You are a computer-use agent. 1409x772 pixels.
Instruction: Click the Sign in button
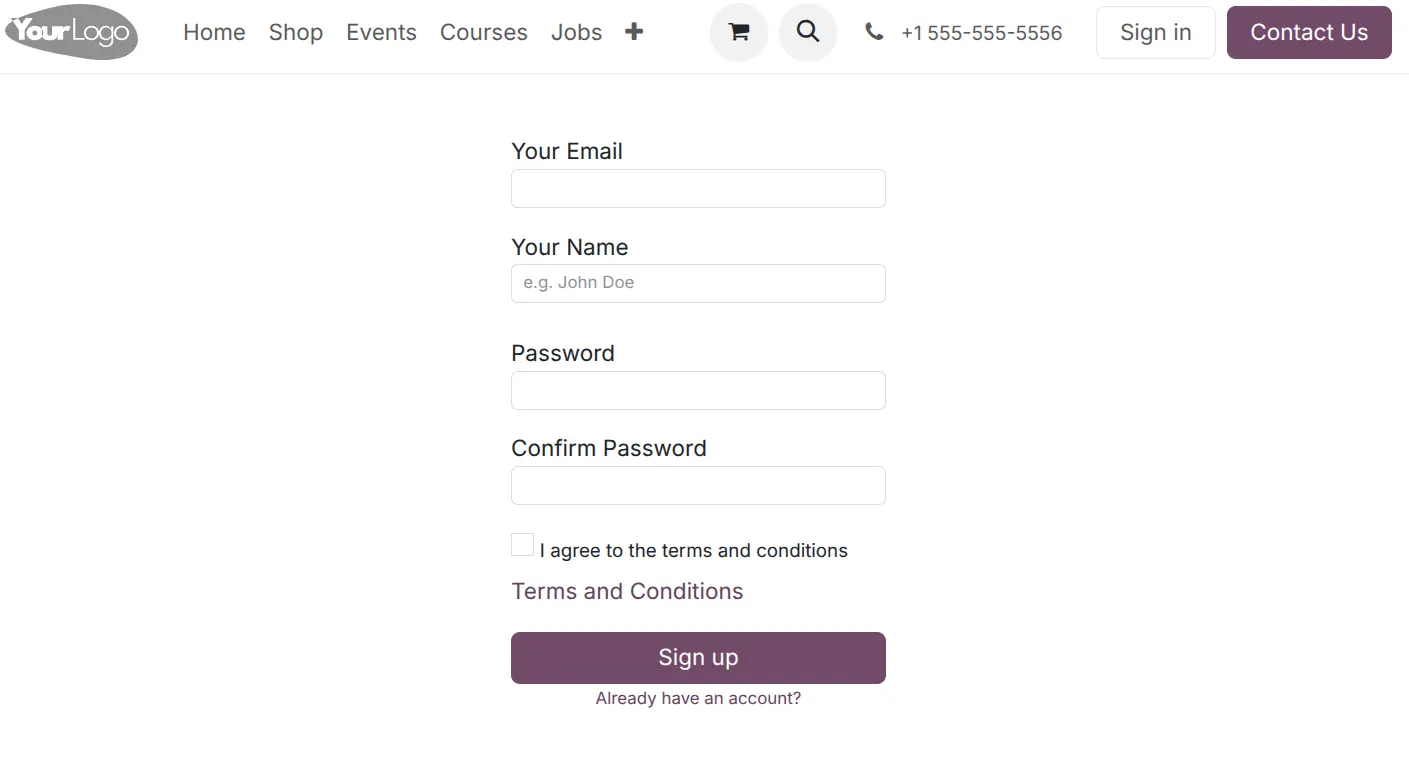tap(1156, 32)
